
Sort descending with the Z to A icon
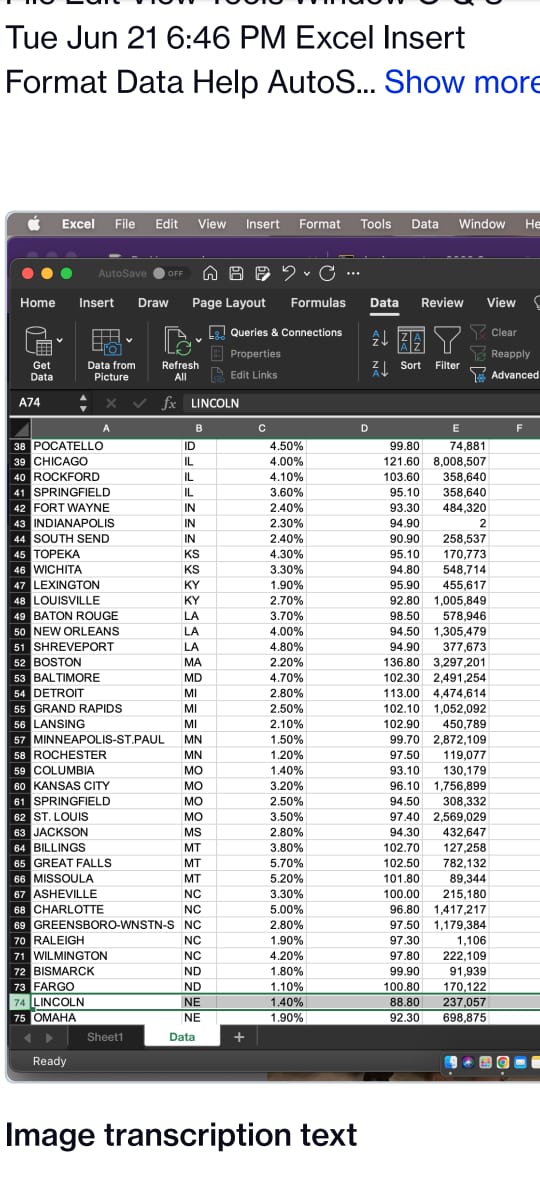[x=378, y=369]
